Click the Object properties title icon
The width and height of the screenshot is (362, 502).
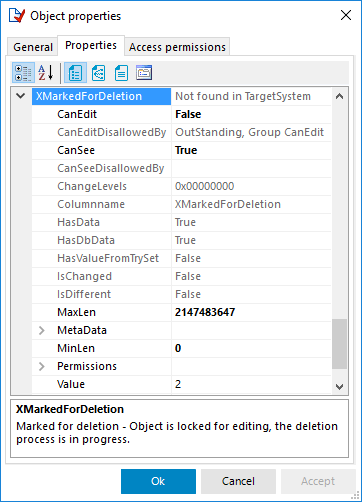pyautogui.click(x=17, y=16)
